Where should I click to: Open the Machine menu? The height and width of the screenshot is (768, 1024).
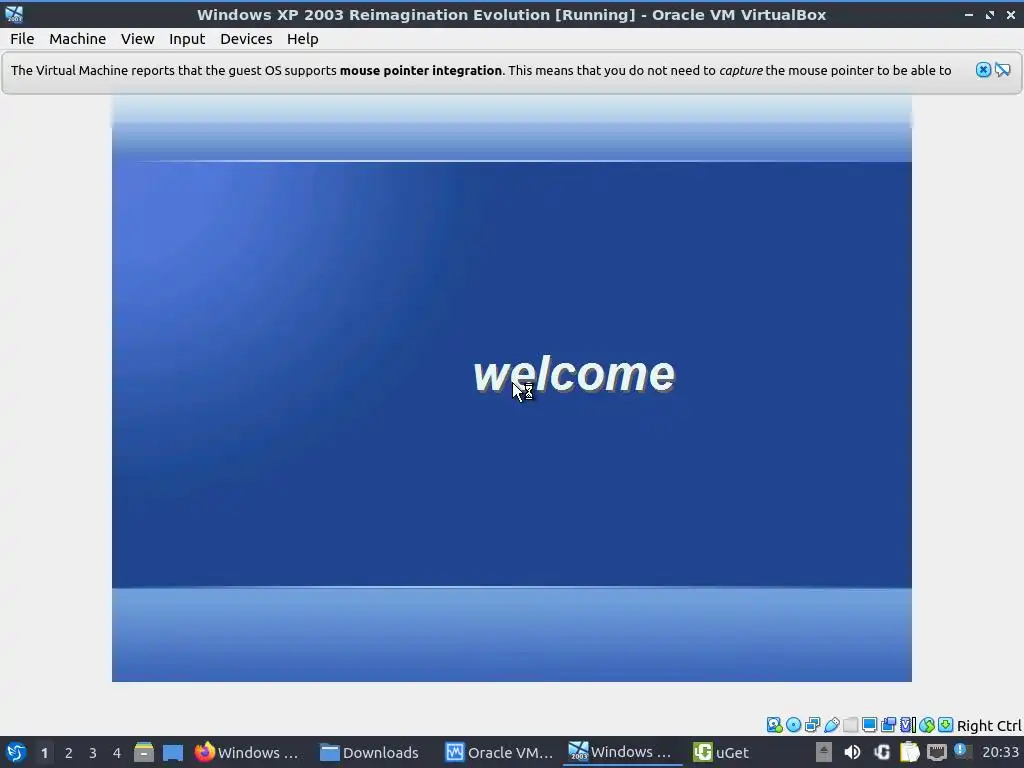click(x=77, y=39)
